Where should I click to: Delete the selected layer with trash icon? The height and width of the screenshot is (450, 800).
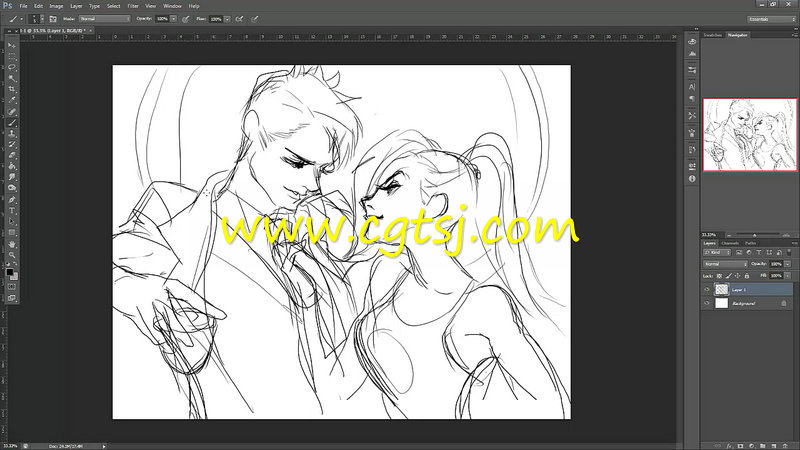[785, 446]
